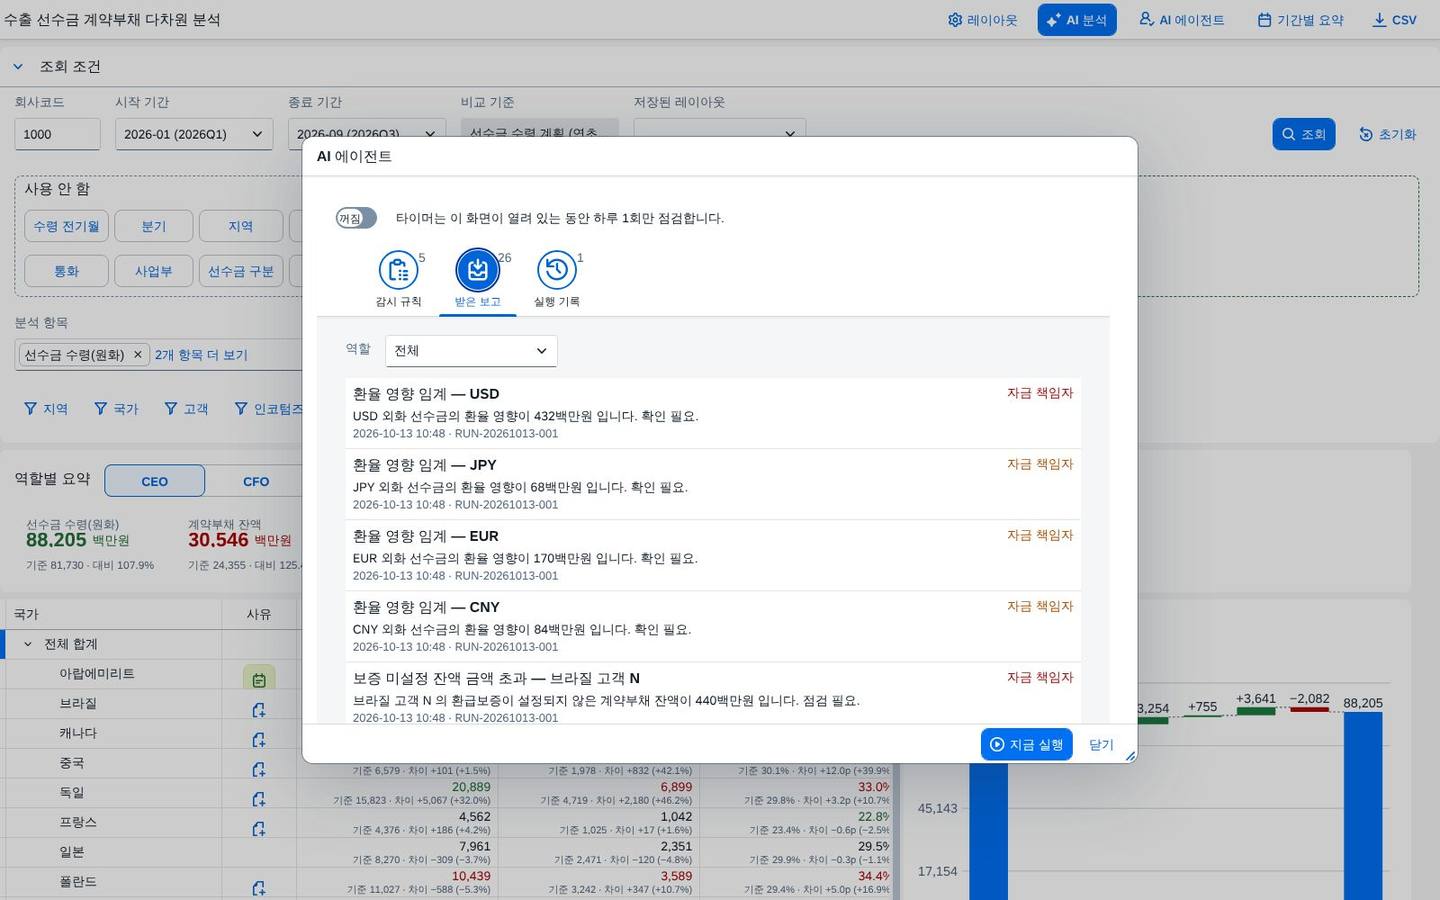
Task: Open the 역할 dropdown showing 전체
Action: [x=471, y=351]
